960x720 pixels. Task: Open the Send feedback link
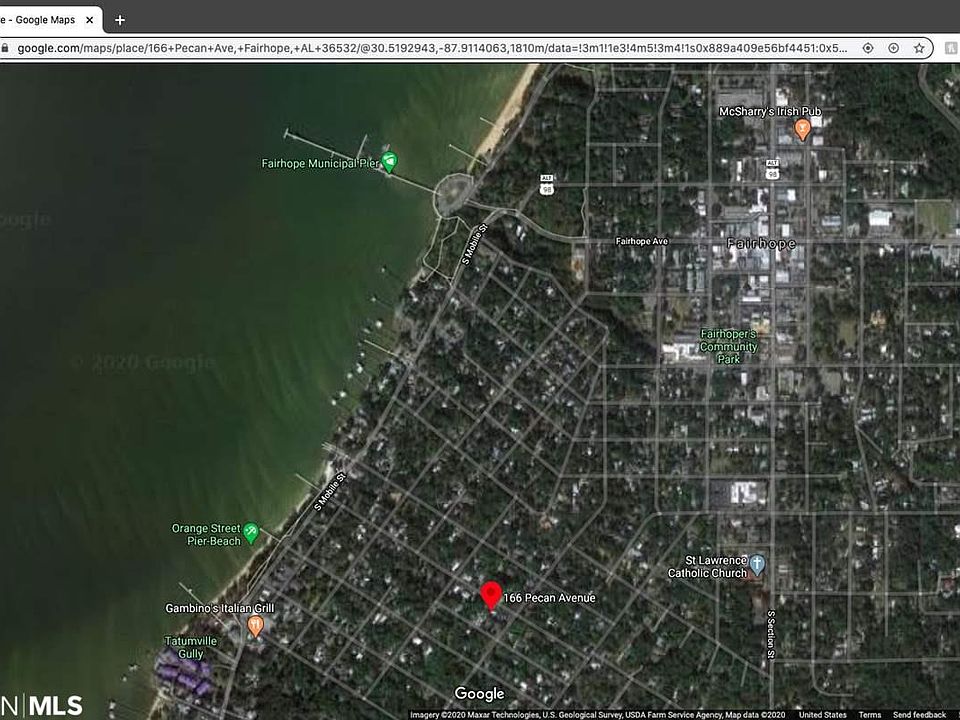coord(920,714)
